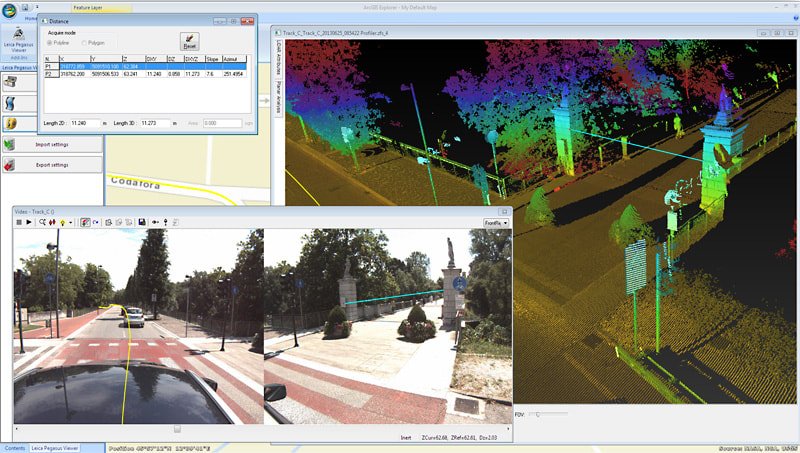The width and height of the screenshot is (800, 453).
Task: Open the vertical side tab above Planar Analysis
Action: 279,59
